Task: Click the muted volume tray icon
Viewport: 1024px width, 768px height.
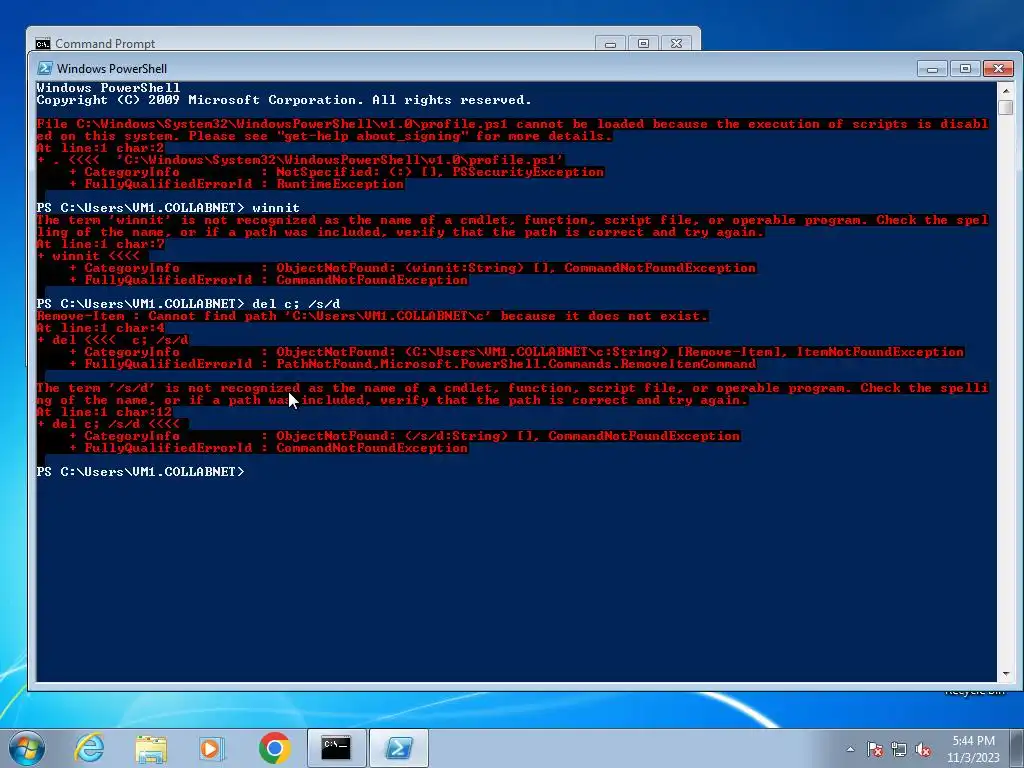Action: pyautogui.click(x=923, y=749)
